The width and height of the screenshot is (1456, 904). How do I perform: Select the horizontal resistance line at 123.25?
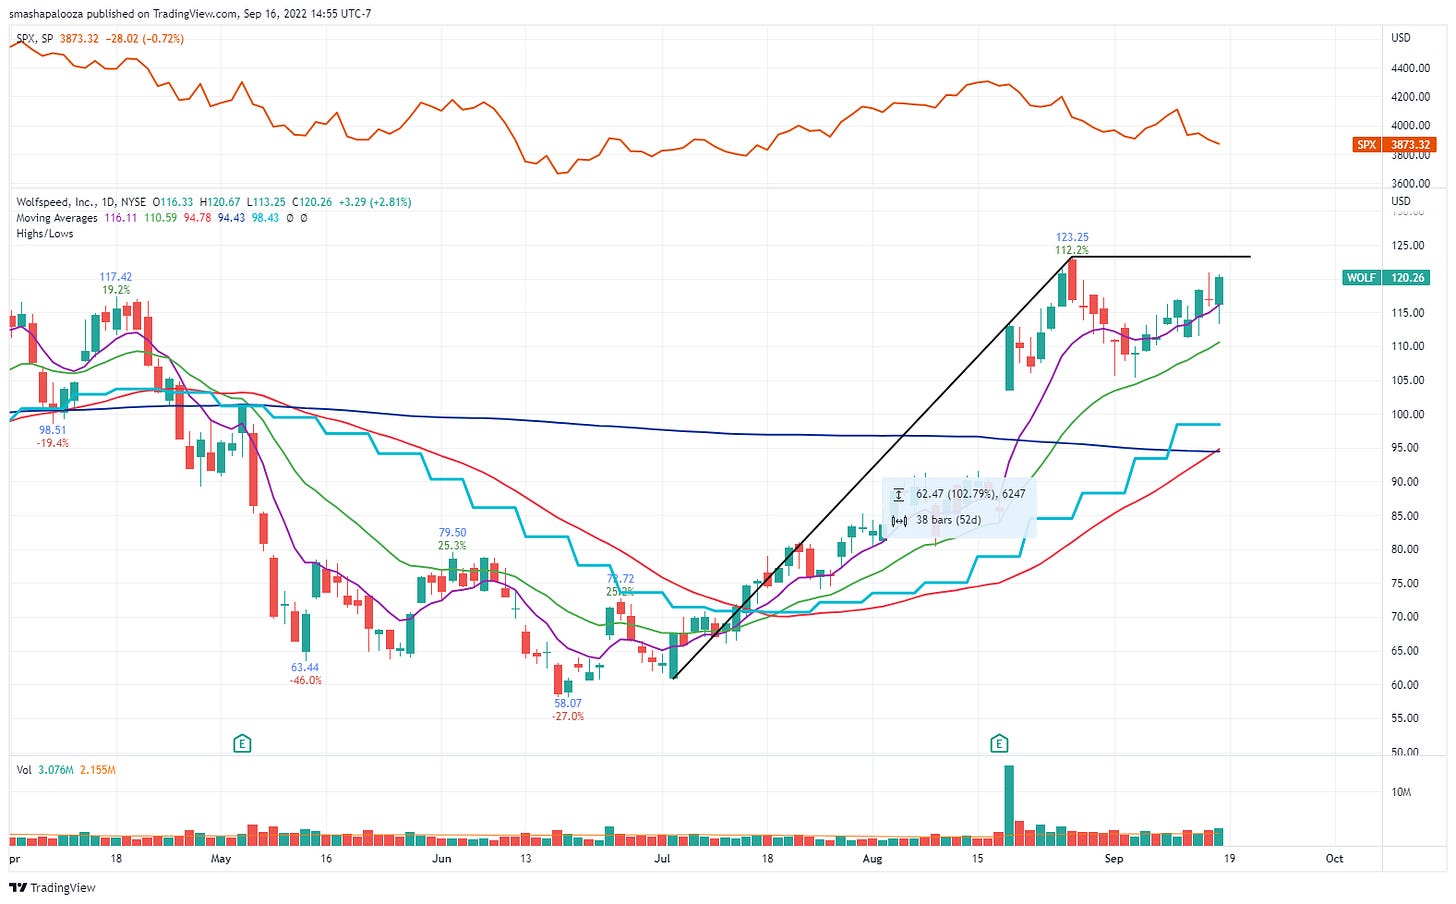[1161, 257]
